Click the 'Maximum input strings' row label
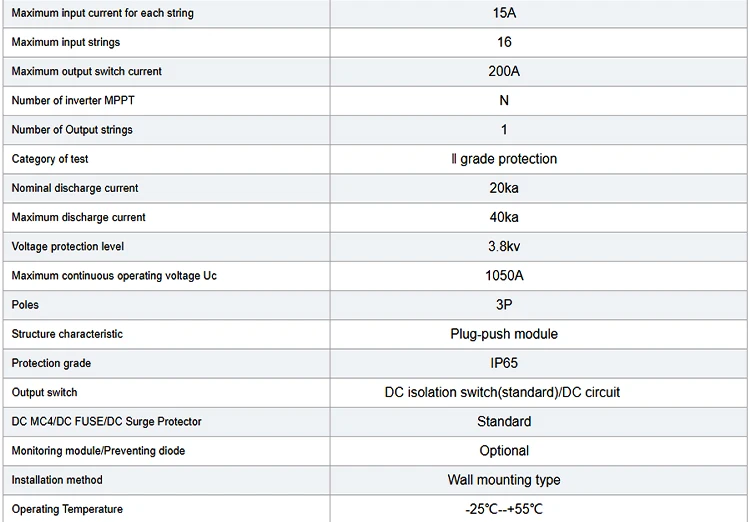 pos(66,42)
